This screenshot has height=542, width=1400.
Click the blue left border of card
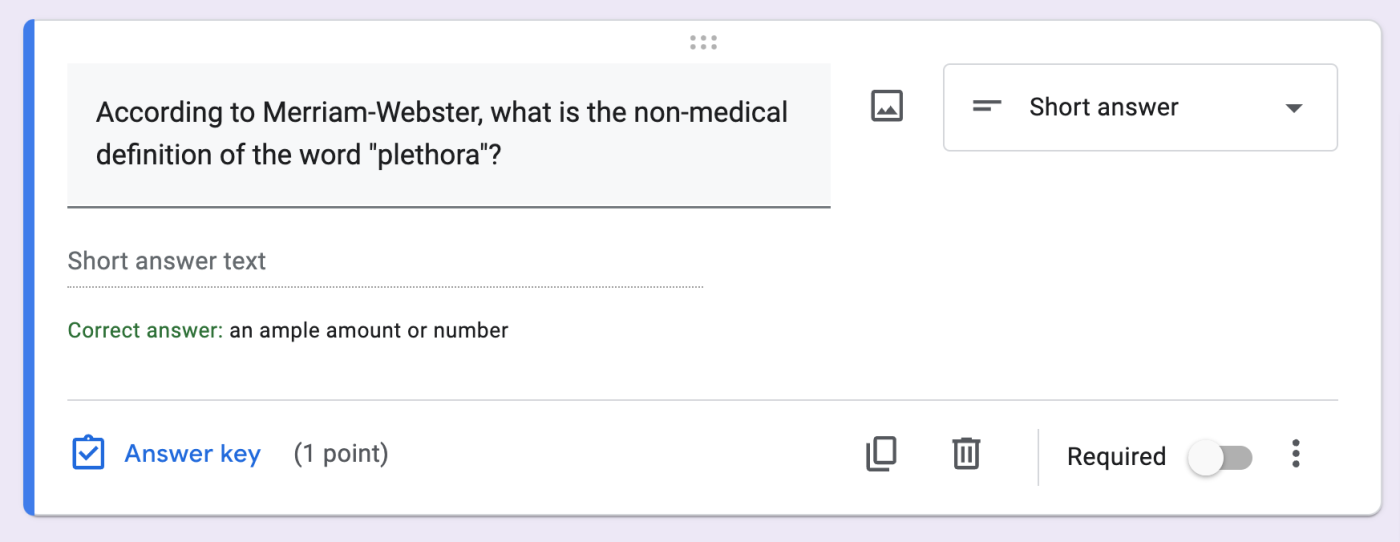point(29,268)
